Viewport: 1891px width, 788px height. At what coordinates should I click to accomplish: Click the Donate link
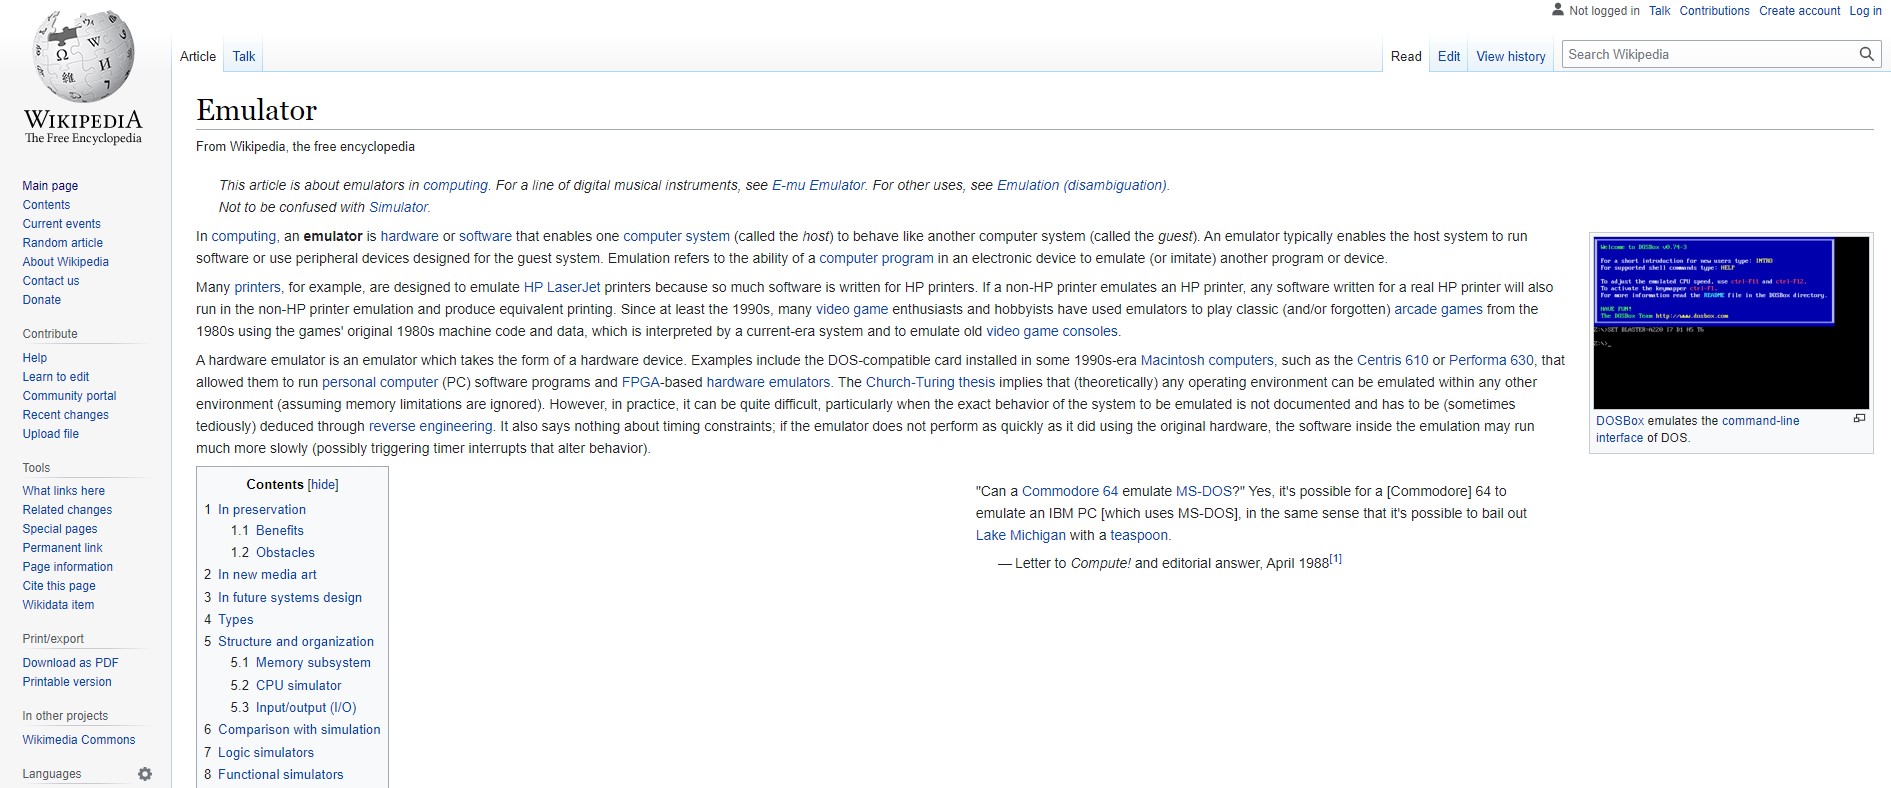(x=42, y=300)
